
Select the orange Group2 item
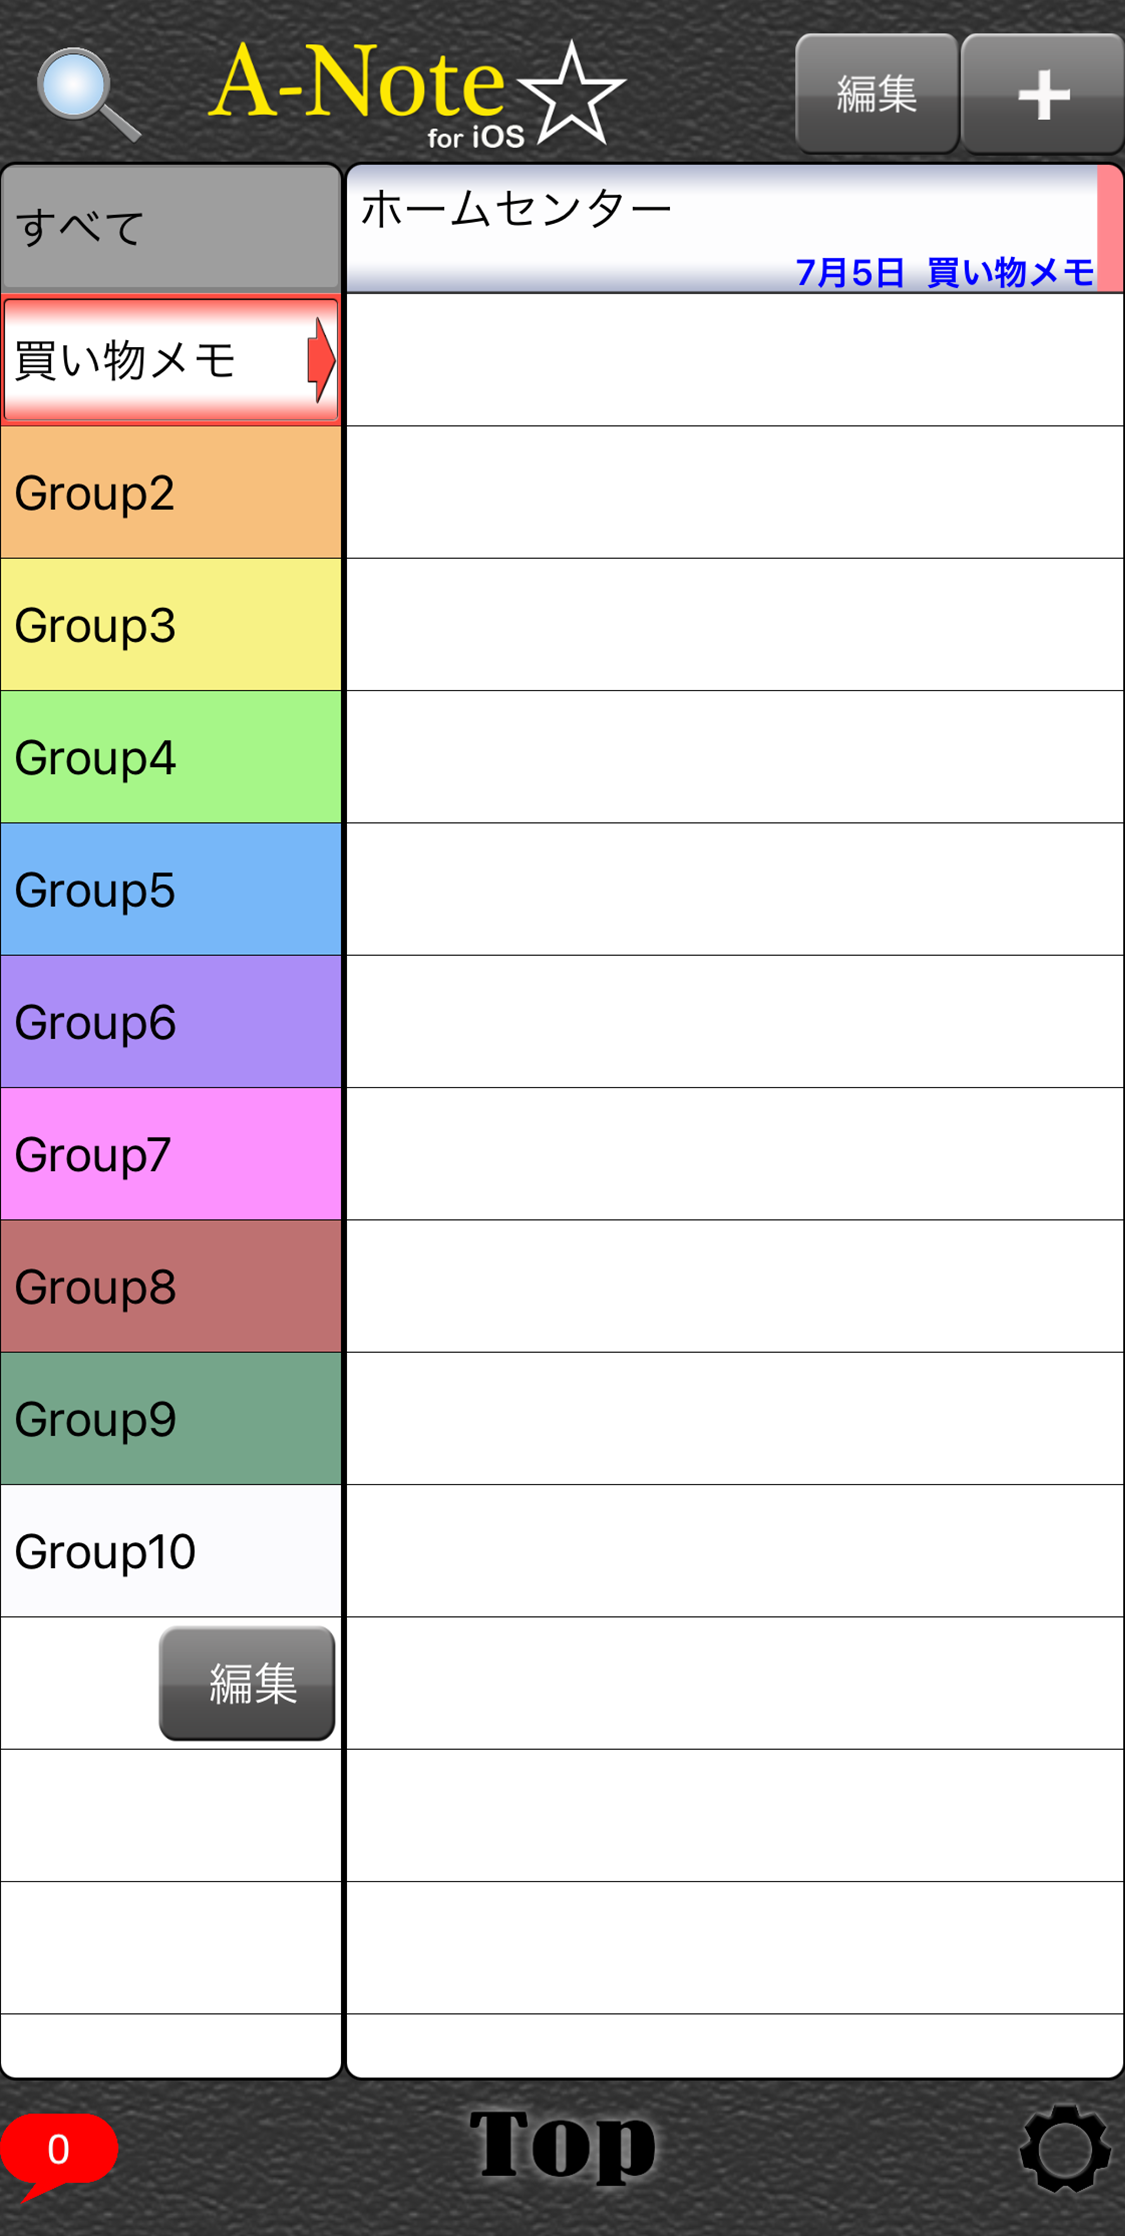(171, 493)
